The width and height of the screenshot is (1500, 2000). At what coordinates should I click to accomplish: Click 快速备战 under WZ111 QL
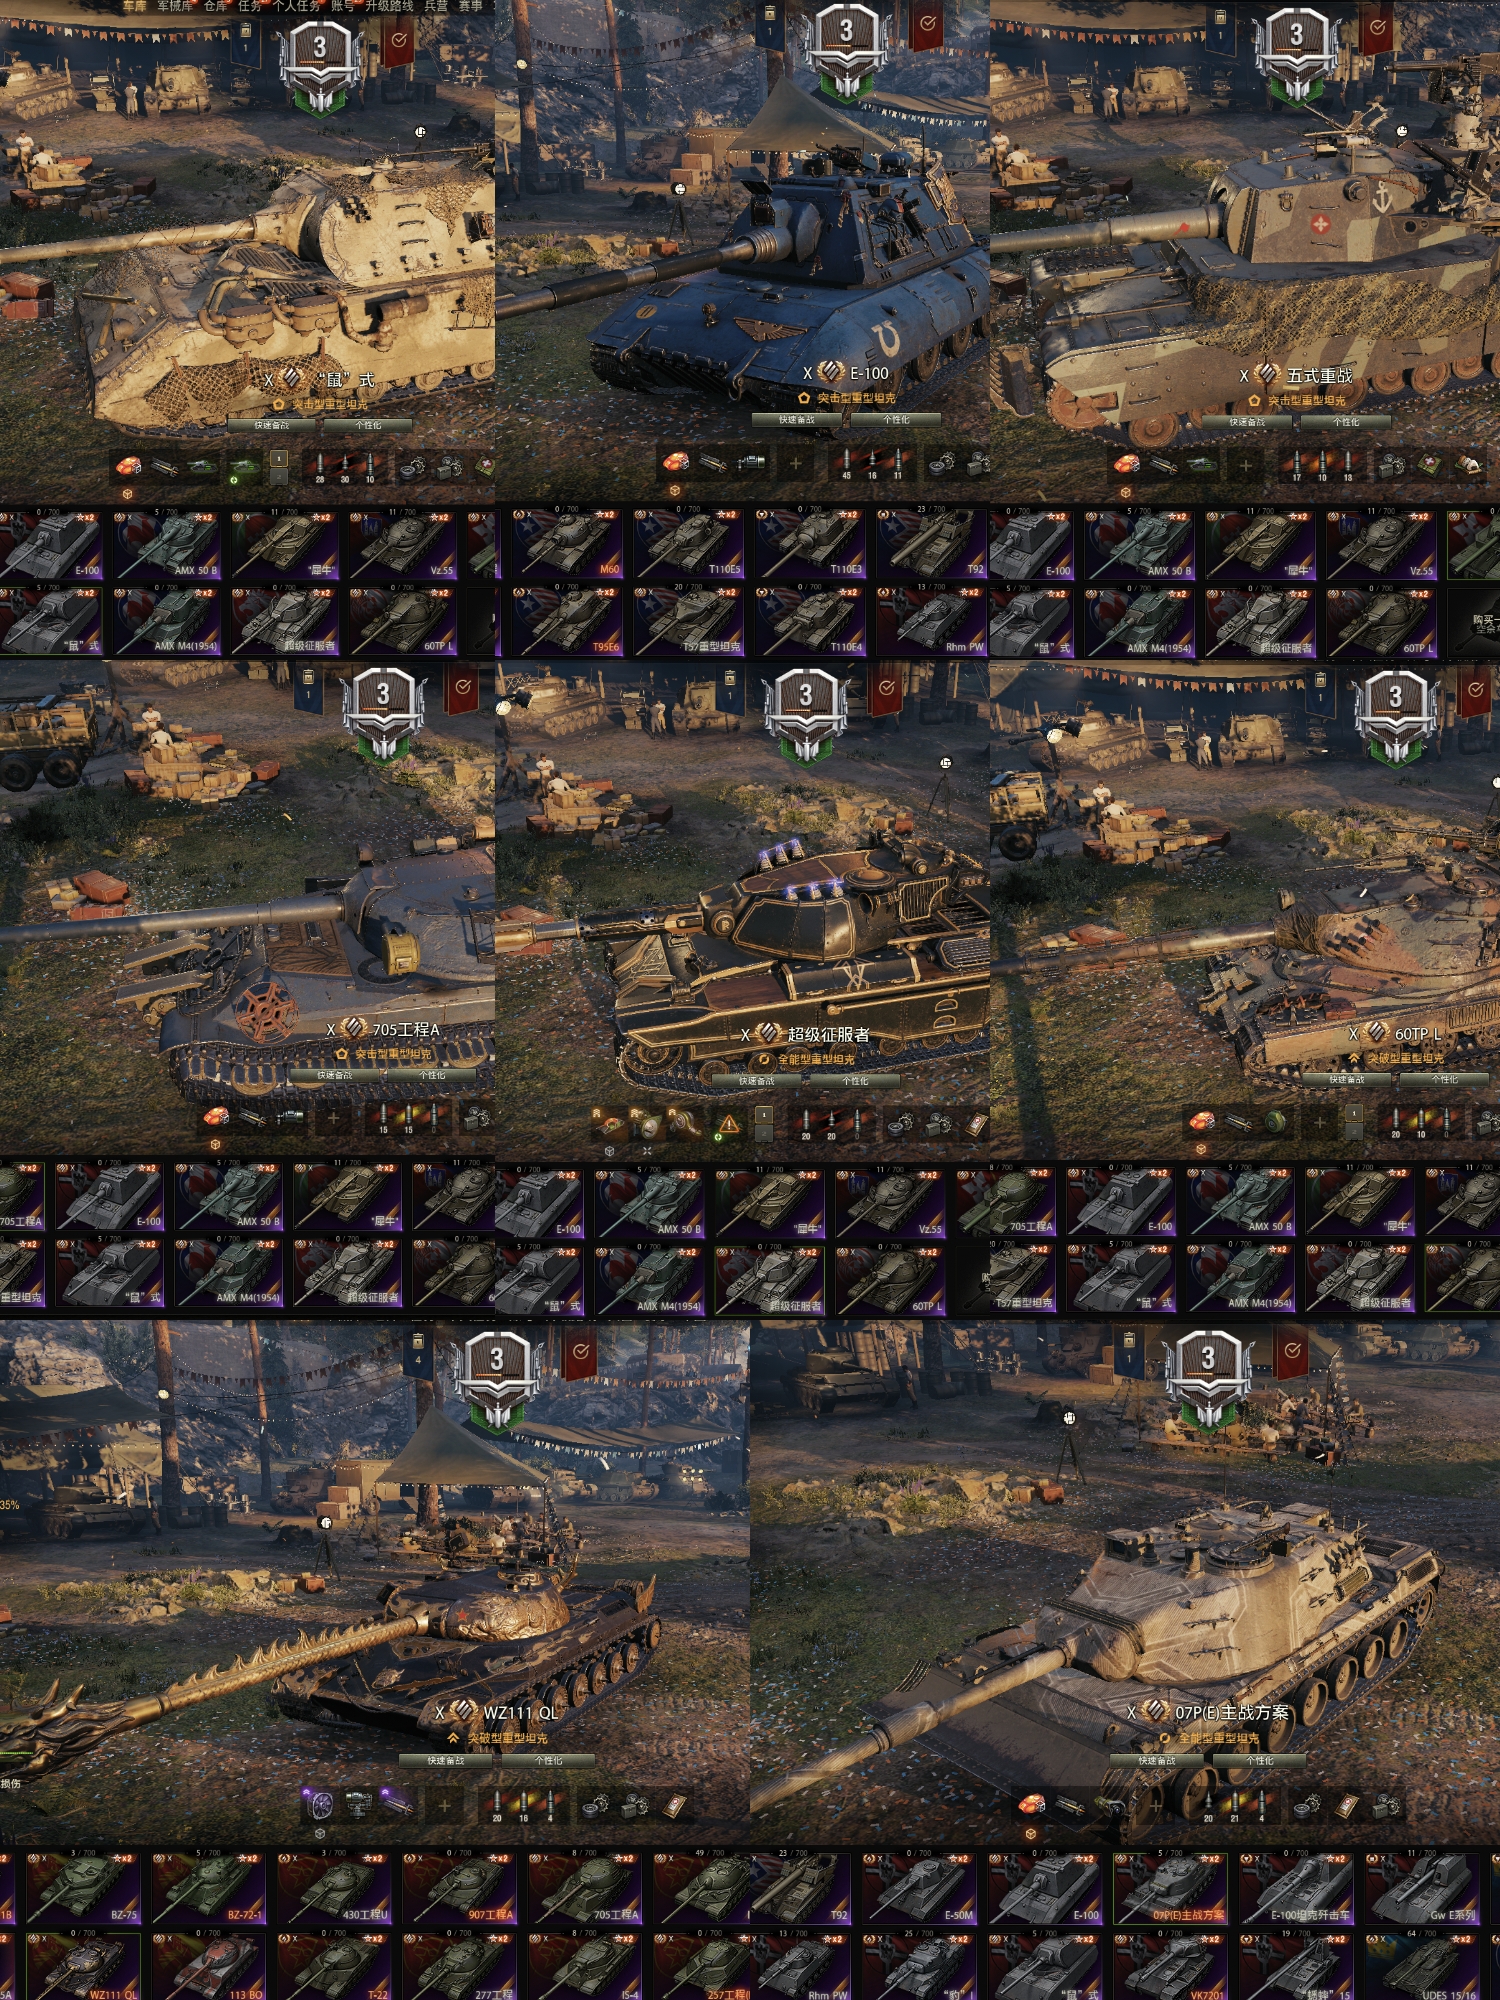pyautogui.click(x=446, y=1760)
